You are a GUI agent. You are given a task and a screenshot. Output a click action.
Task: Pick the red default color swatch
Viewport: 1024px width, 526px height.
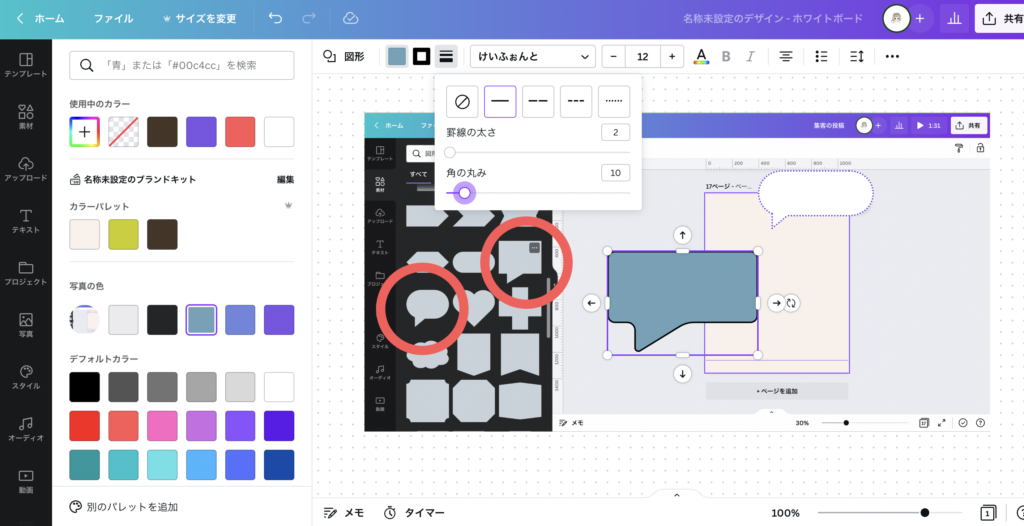click(x=84, y=425)
